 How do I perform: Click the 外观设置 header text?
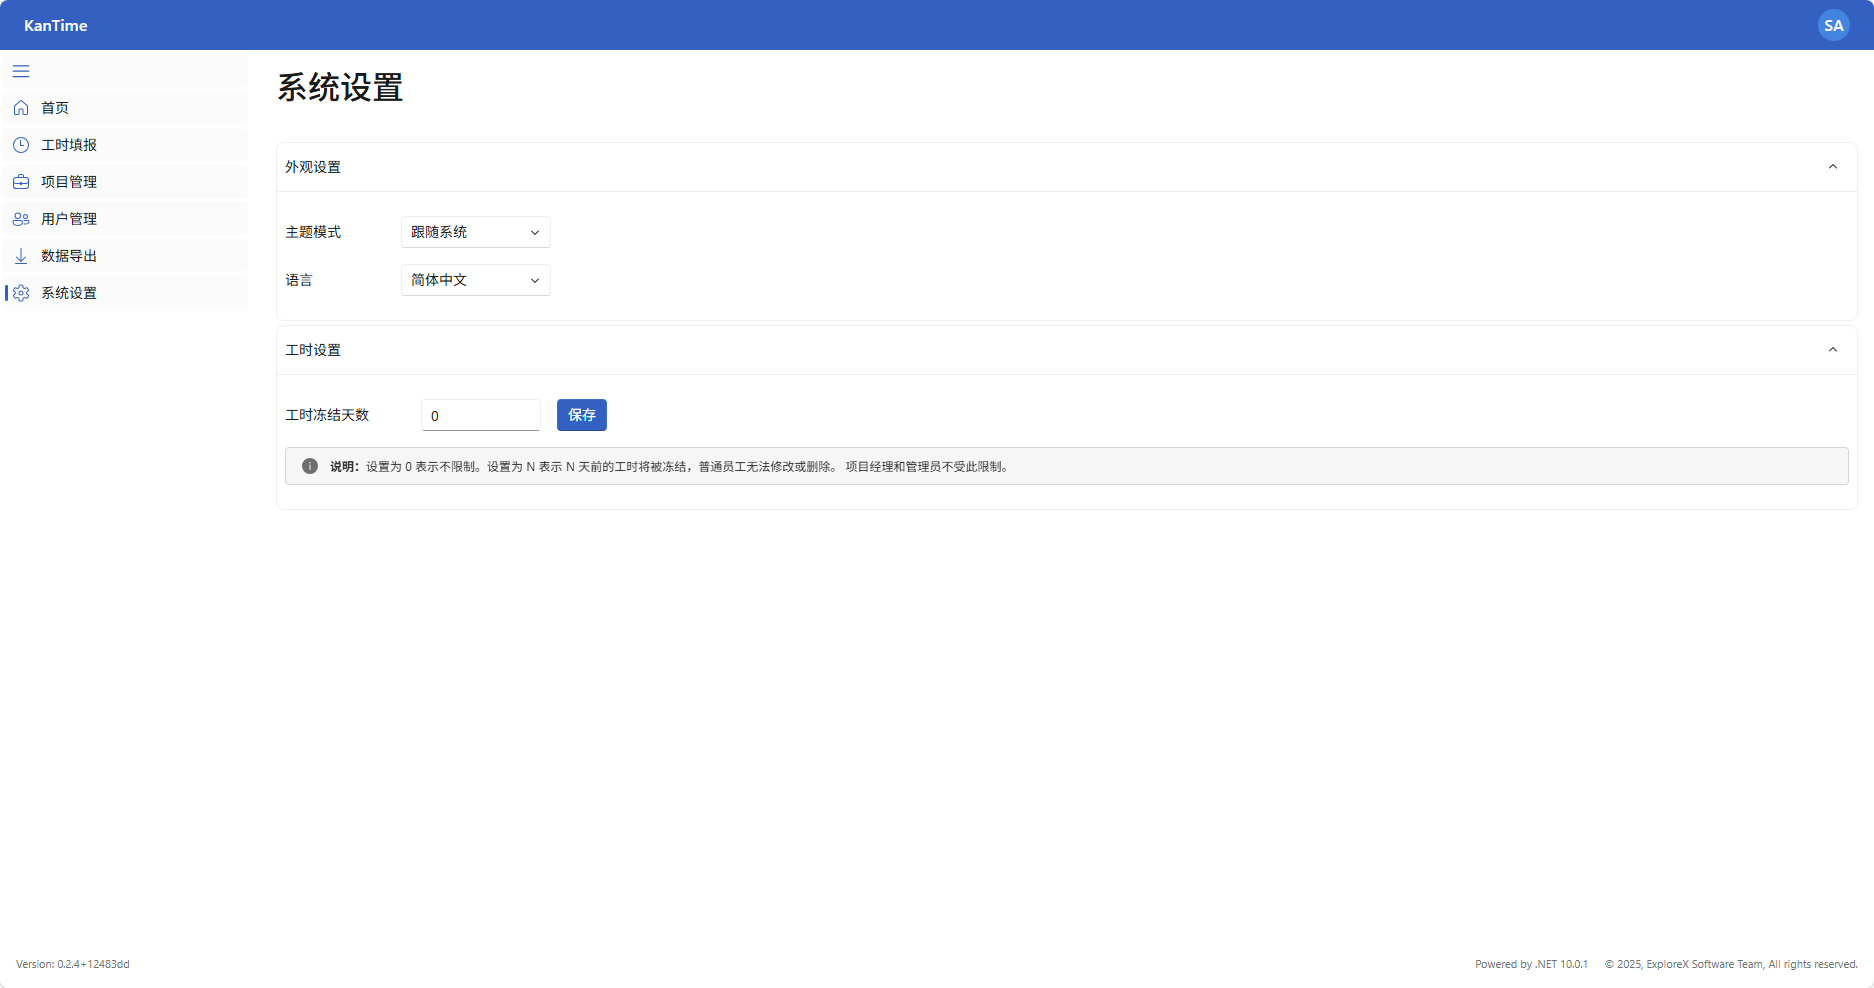[313, 167]
